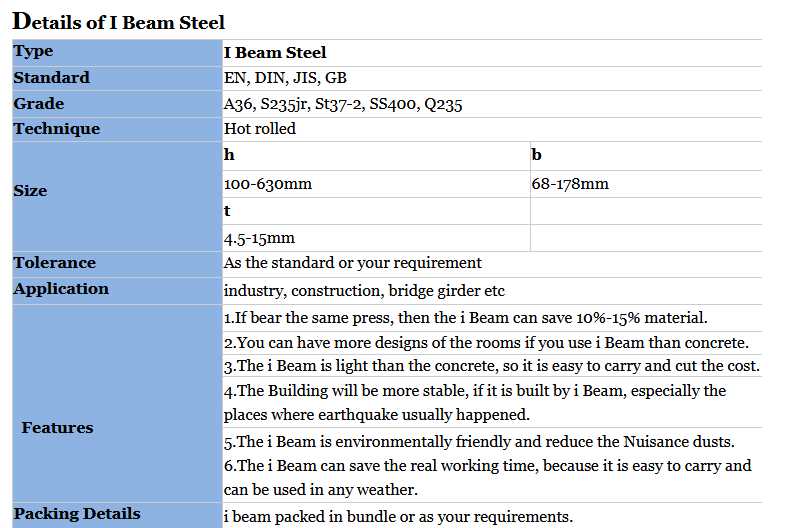
Task: Click feature 5 about Nuisance dusts
Action: tap(479, 441)
